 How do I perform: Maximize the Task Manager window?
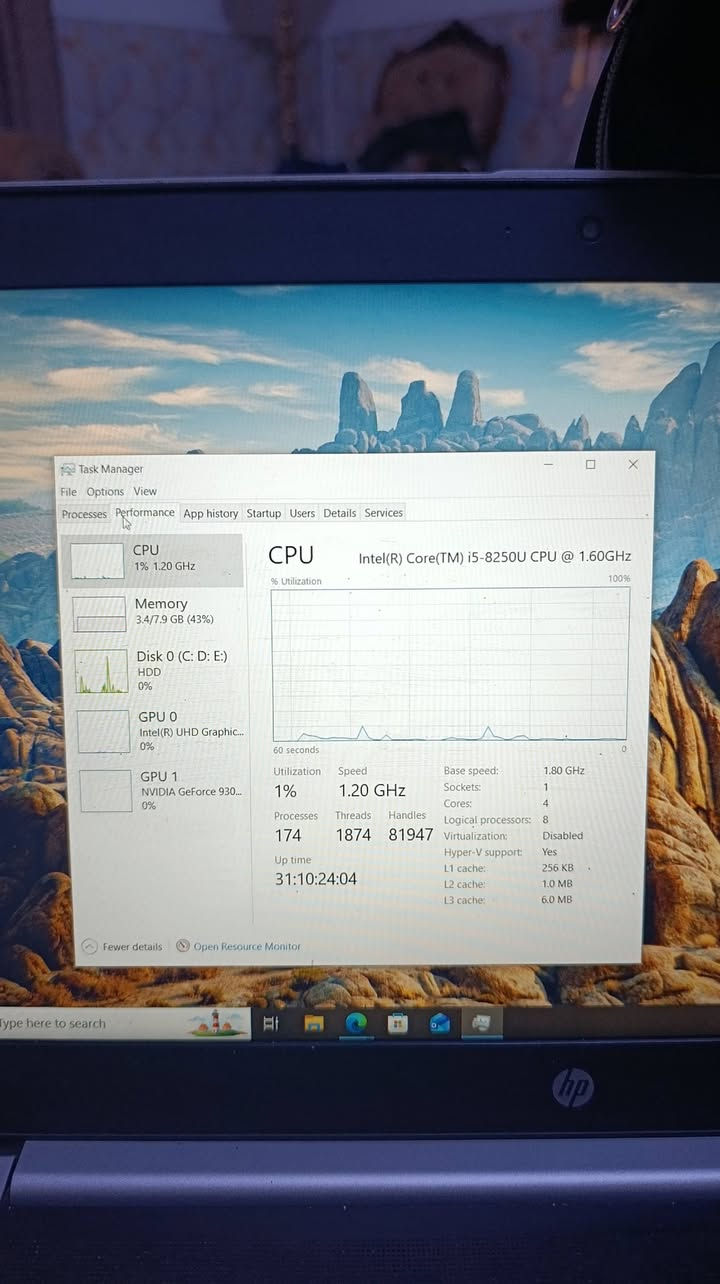[590, 464]
